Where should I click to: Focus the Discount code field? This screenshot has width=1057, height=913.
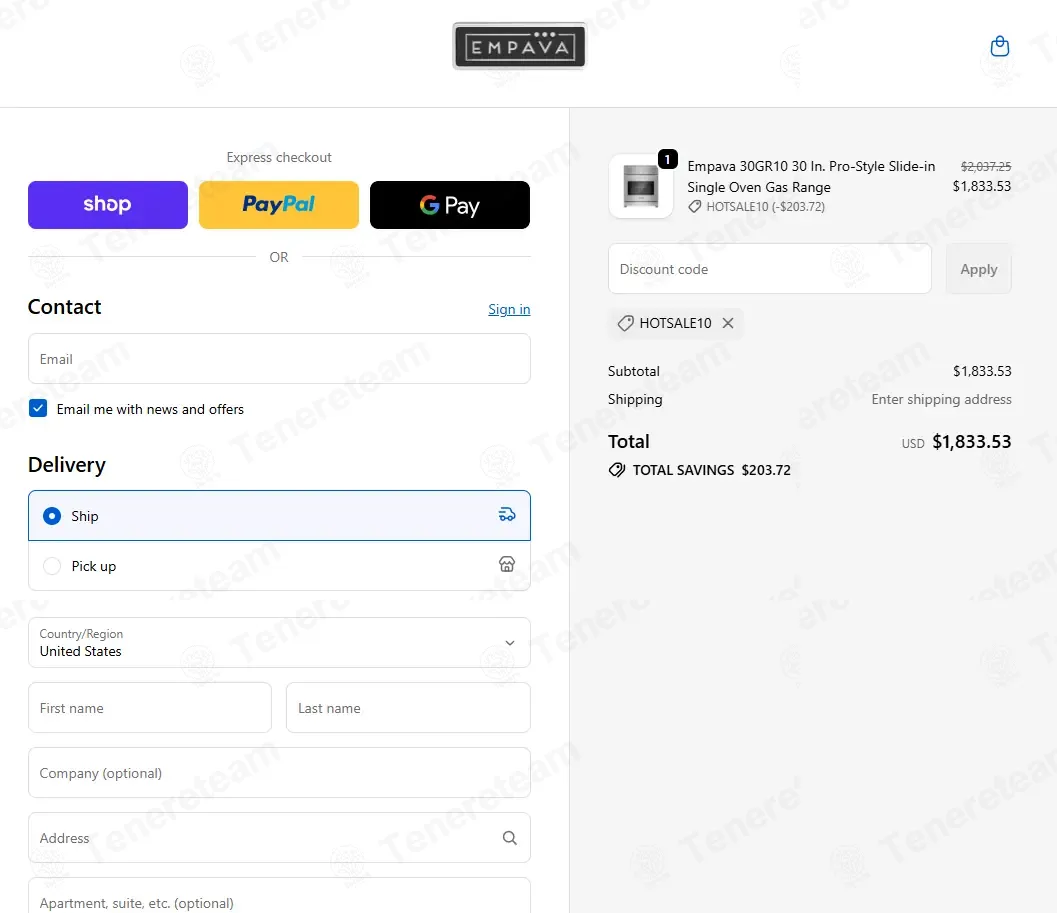[770, 269]
